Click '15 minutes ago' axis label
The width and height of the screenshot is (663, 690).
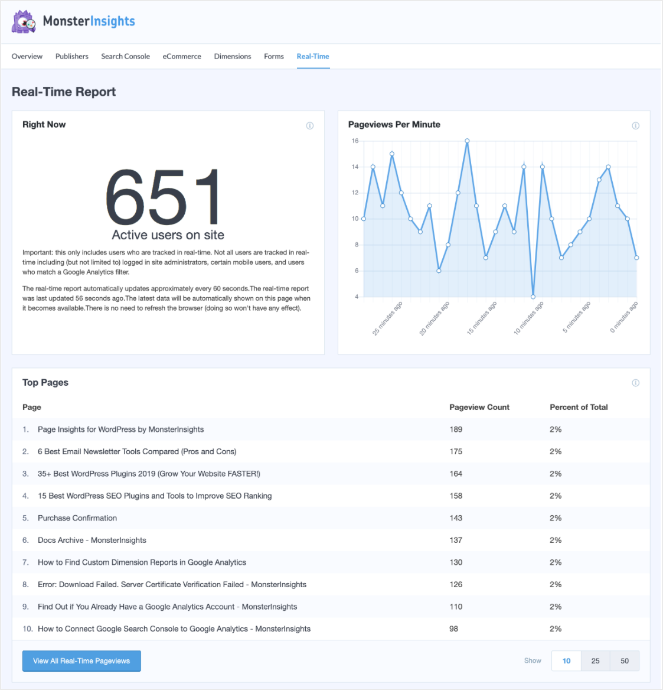tap(482, 319)
